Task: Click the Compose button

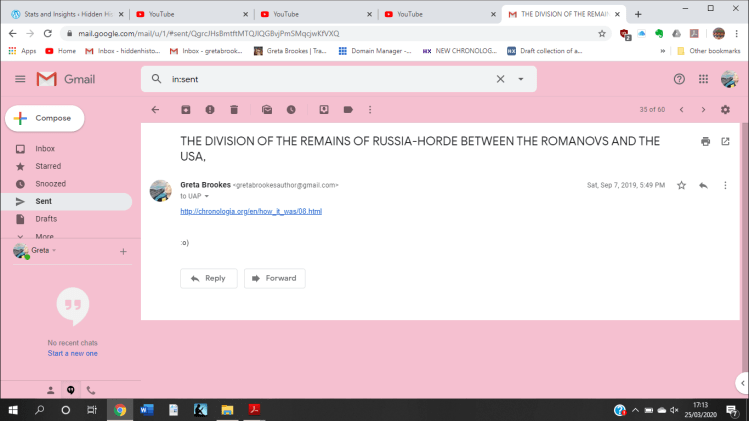Action: pyautogui.click(x=44, y=118)
